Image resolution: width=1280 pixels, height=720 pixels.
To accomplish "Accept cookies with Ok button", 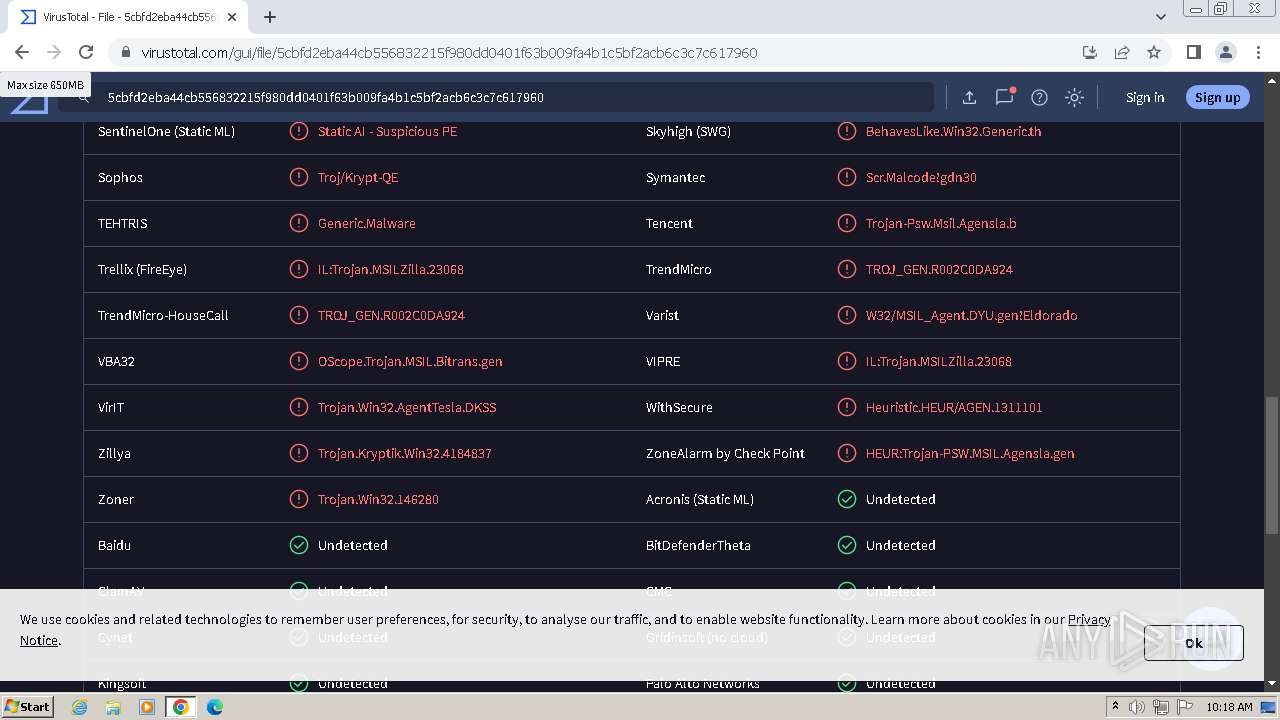I will 1194,643.
